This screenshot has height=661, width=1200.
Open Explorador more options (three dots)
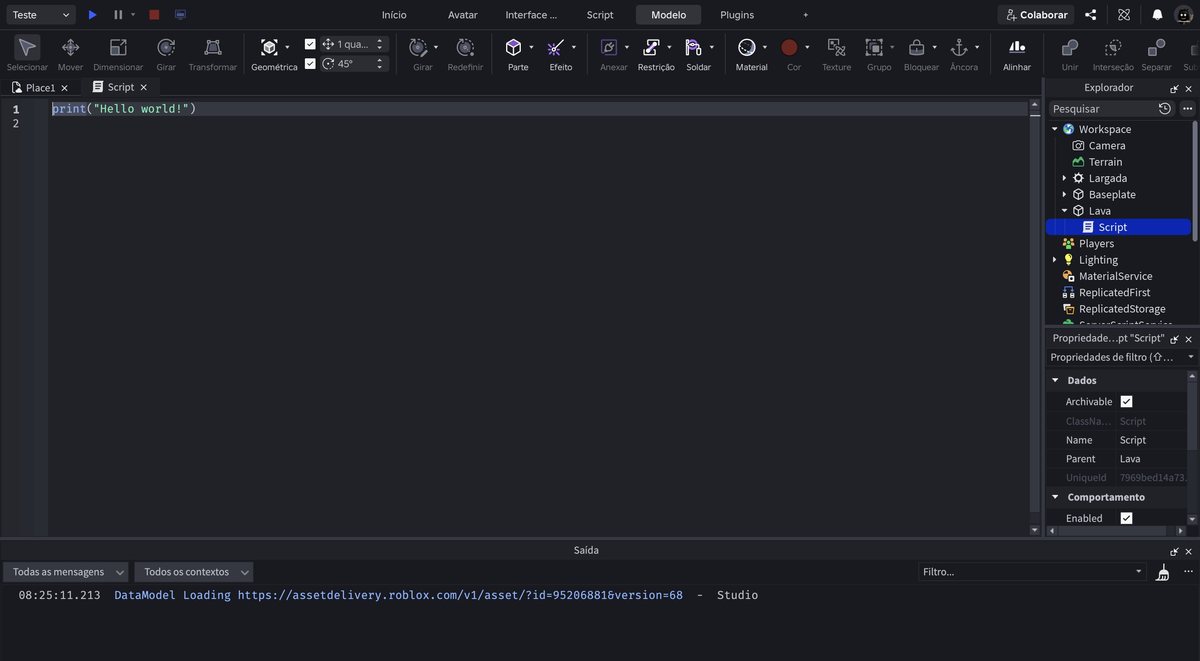point(1188,108)
